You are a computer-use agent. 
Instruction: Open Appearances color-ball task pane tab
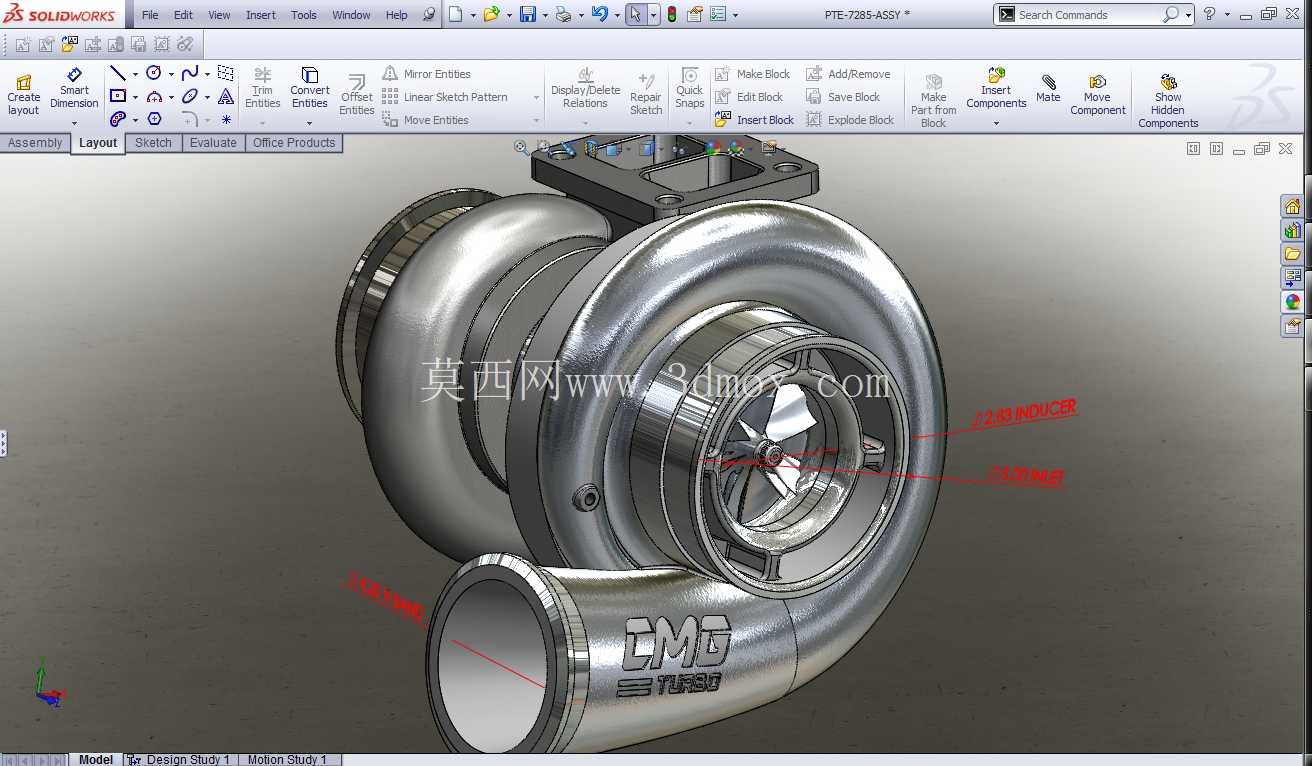pos(1293,302)
